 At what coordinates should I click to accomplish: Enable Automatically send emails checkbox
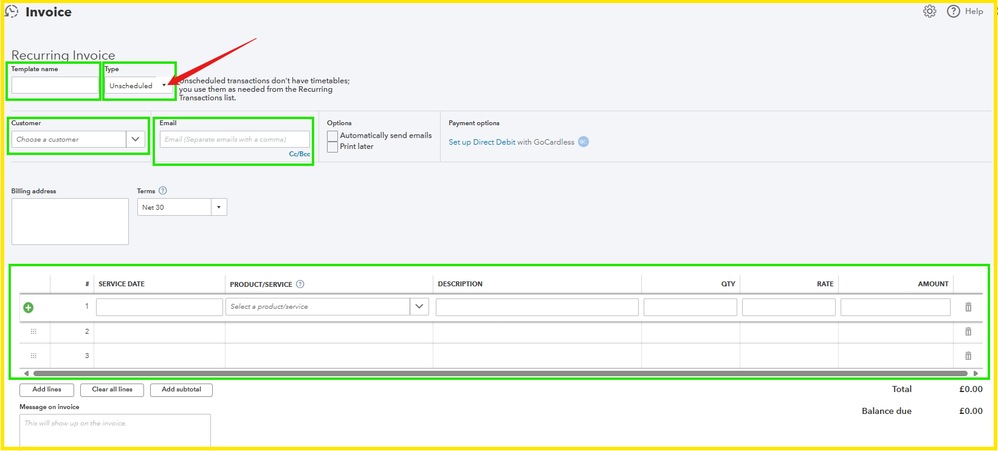pos(332,136)
